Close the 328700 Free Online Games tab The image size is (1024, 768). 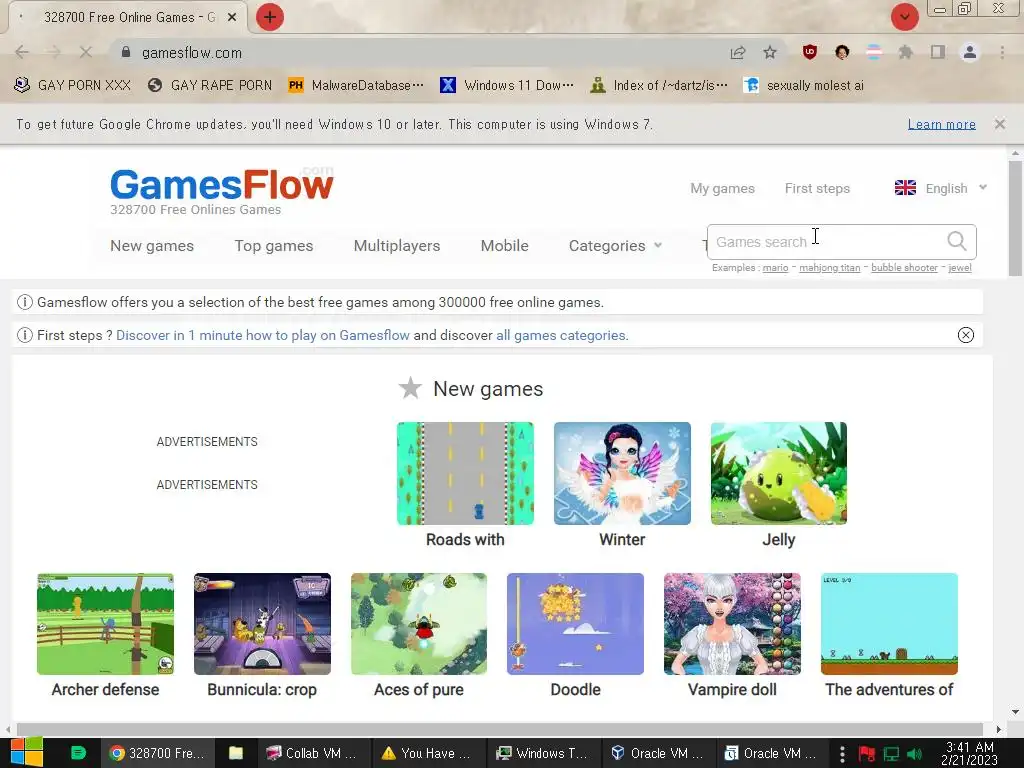tap(232, 18)
